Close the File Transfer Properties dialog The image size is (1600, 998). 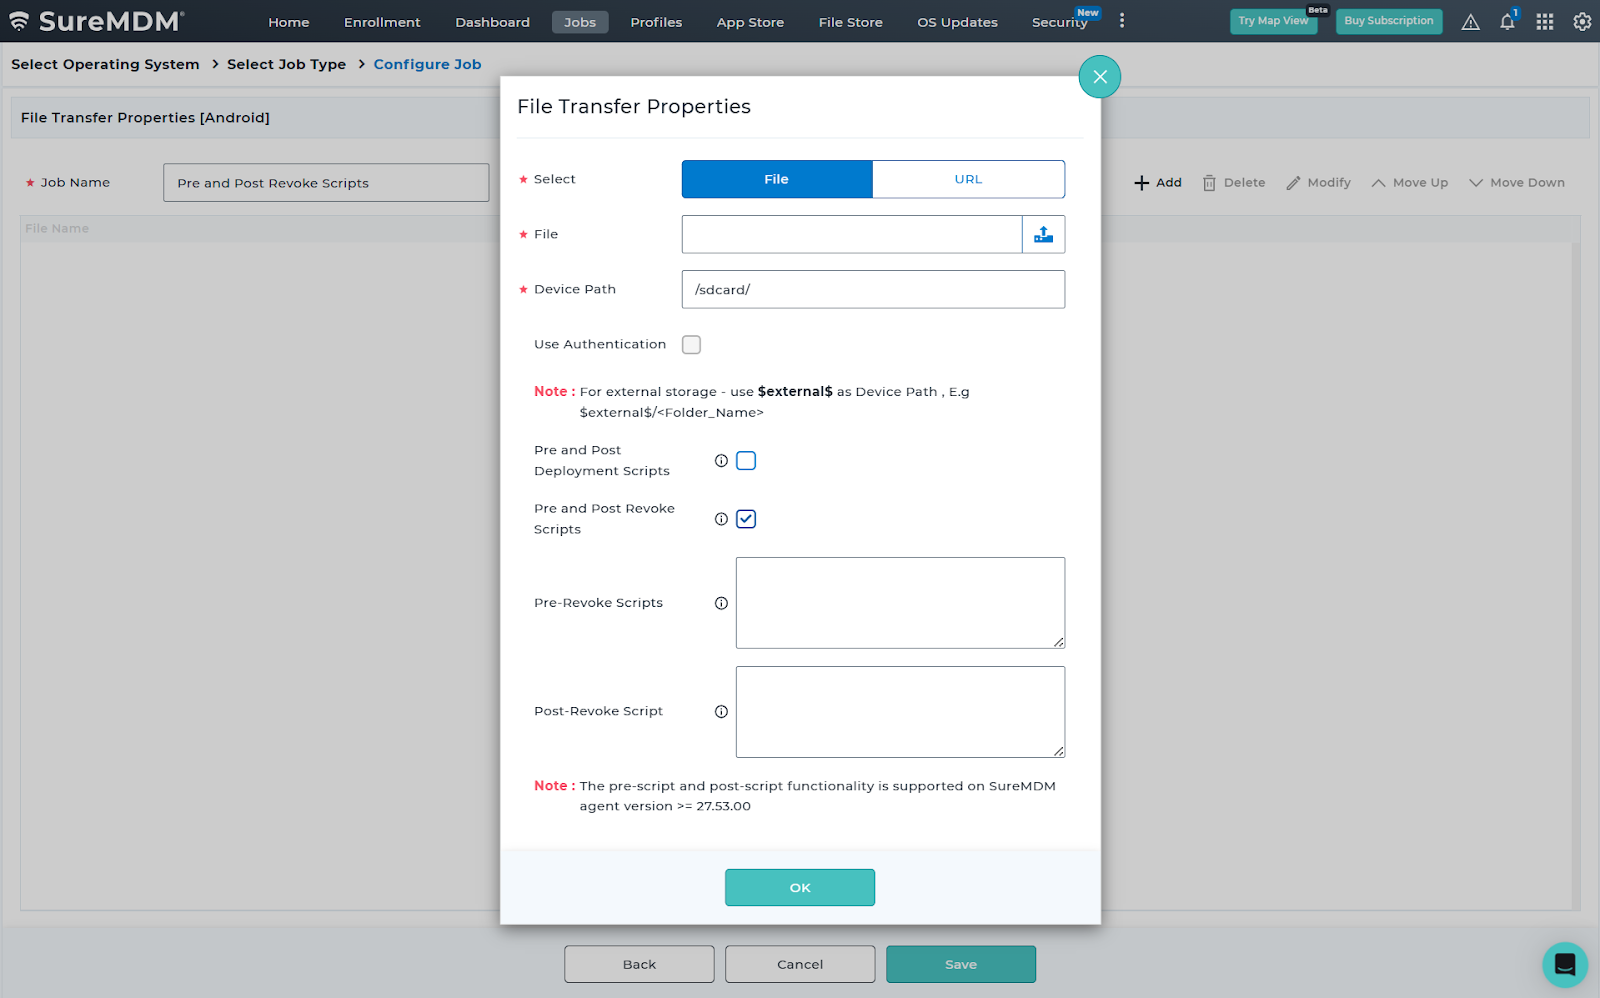[1099, 77]
